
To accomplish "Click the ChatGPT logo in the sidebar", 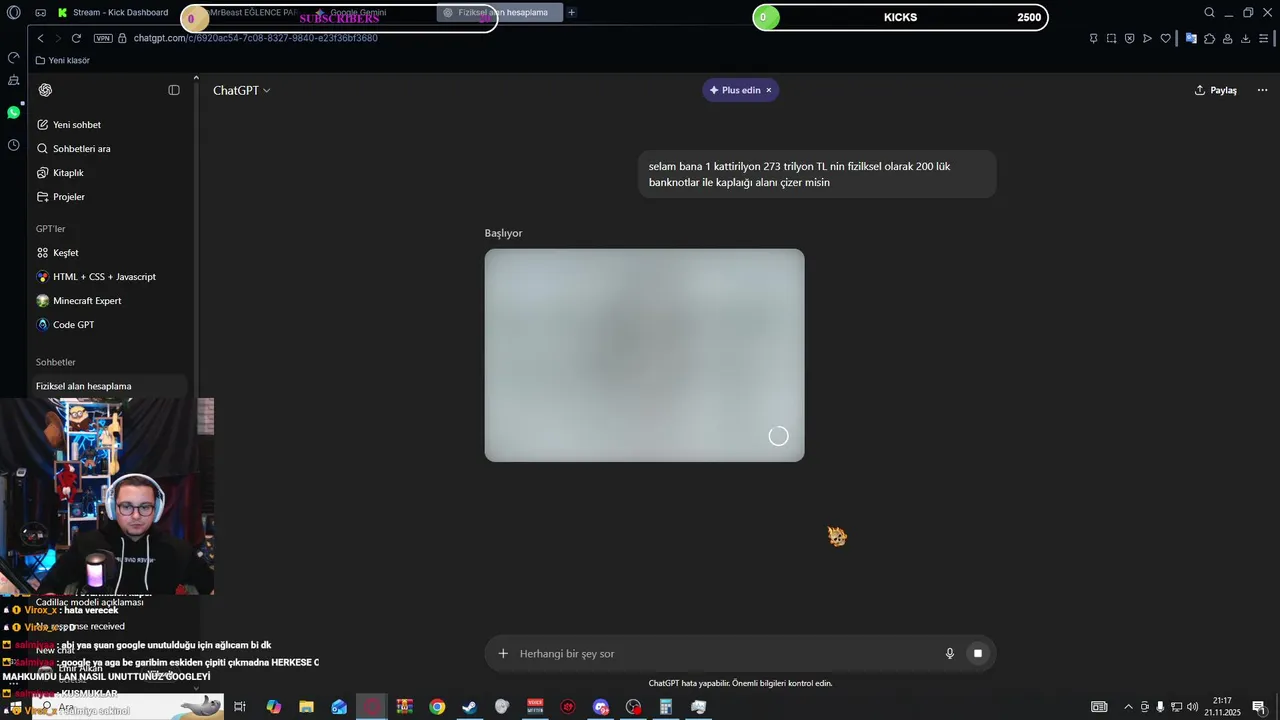I will coord(45,90).
